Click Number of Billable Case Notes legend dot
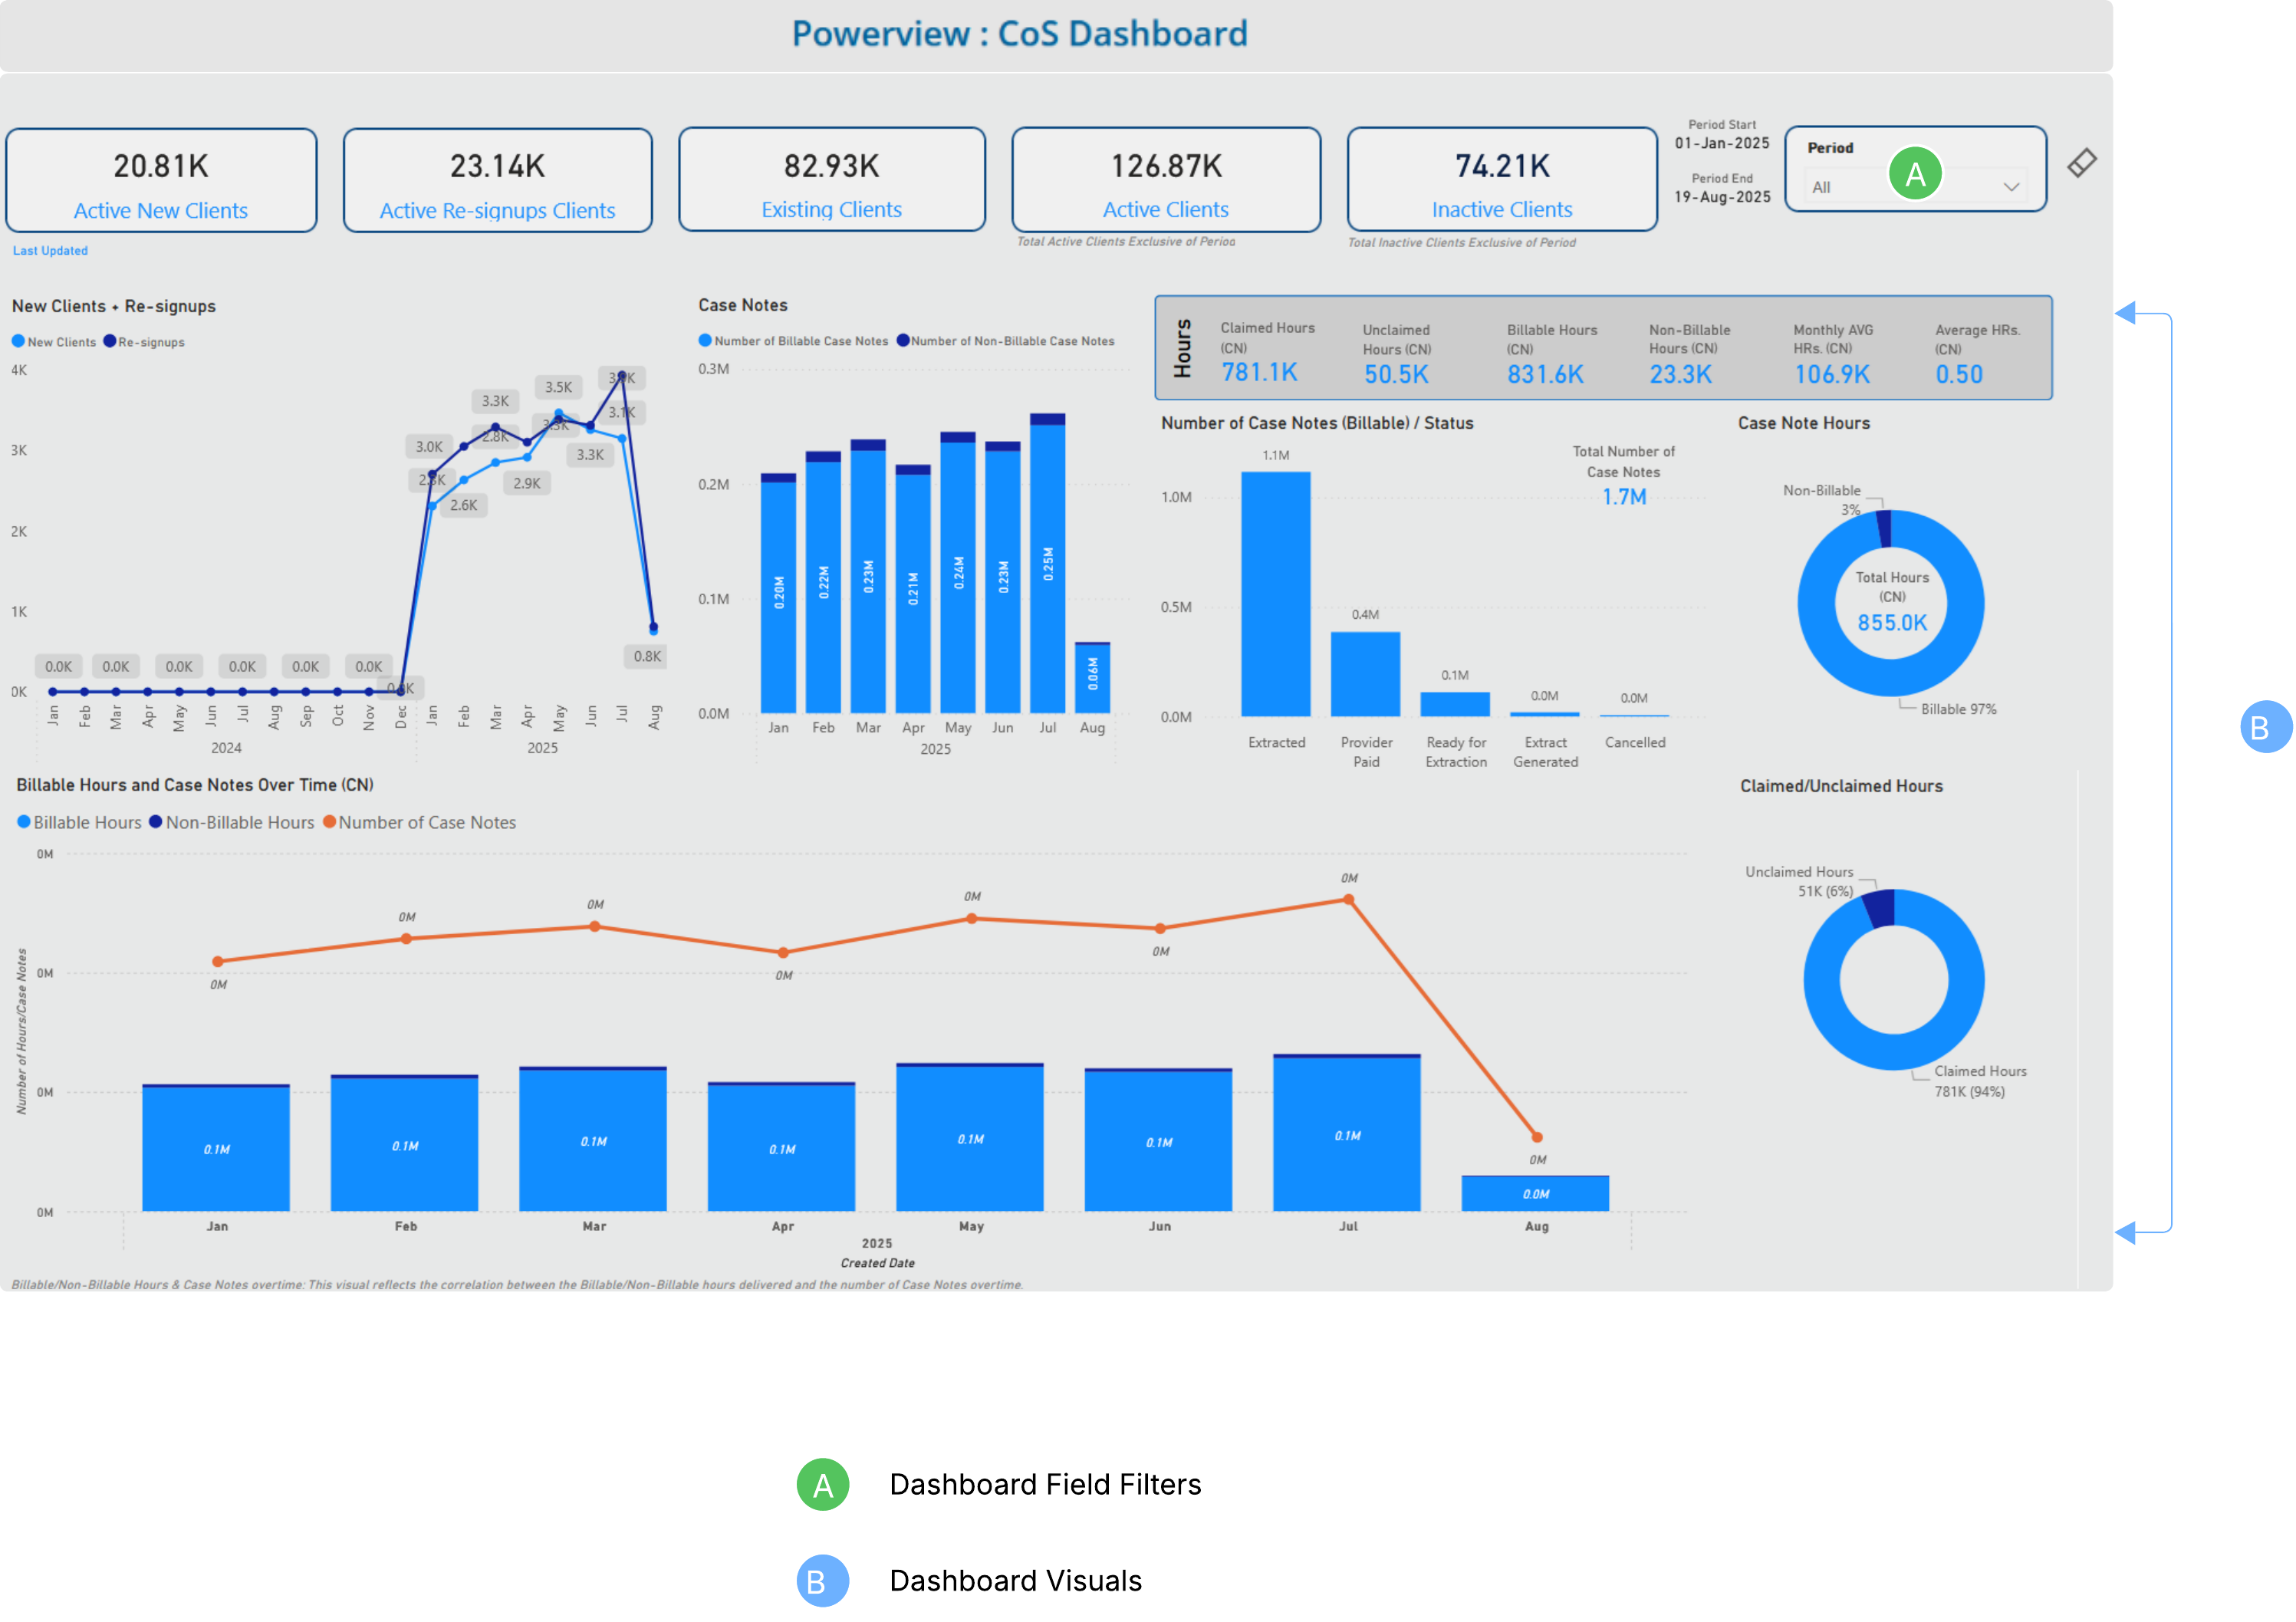Viewport: 2296px width, 1622px height. point(705,341)
